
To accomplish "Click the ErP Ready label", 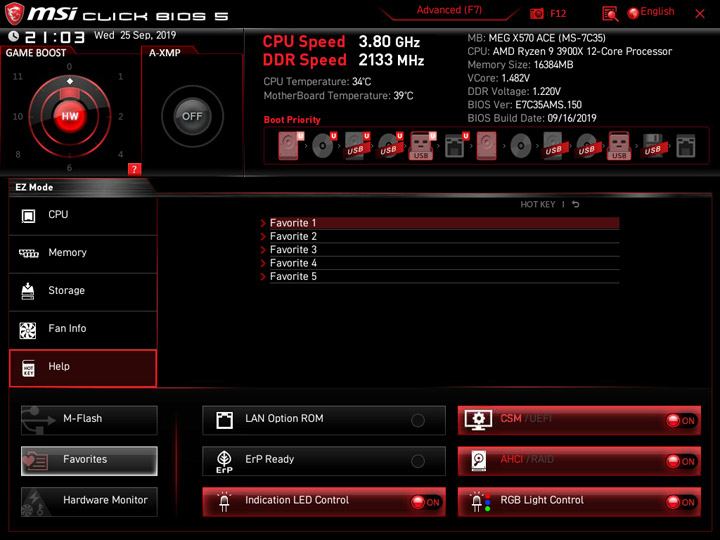I will pos(270,459).
